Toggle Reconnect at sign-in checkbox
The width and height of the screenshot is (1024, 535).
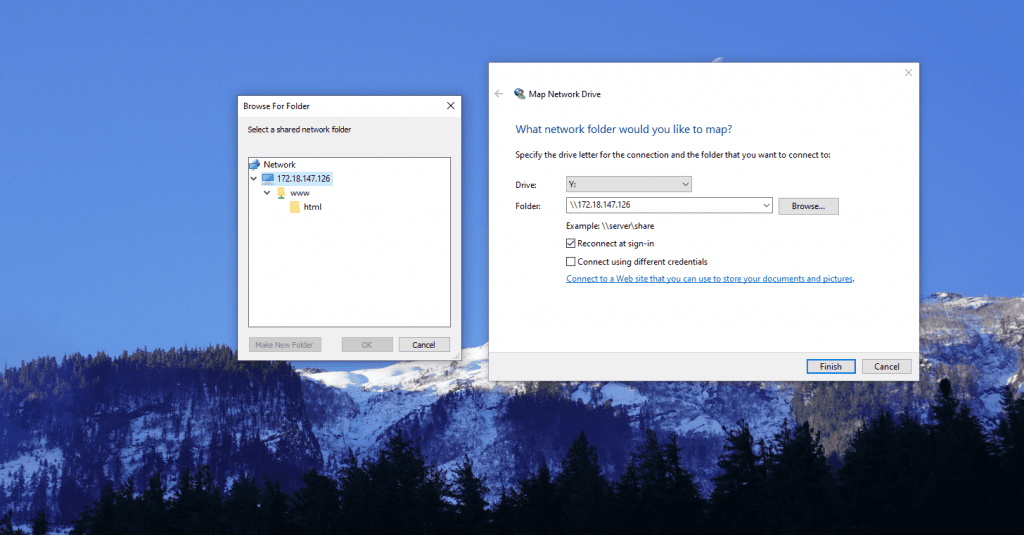click(571, 243)
